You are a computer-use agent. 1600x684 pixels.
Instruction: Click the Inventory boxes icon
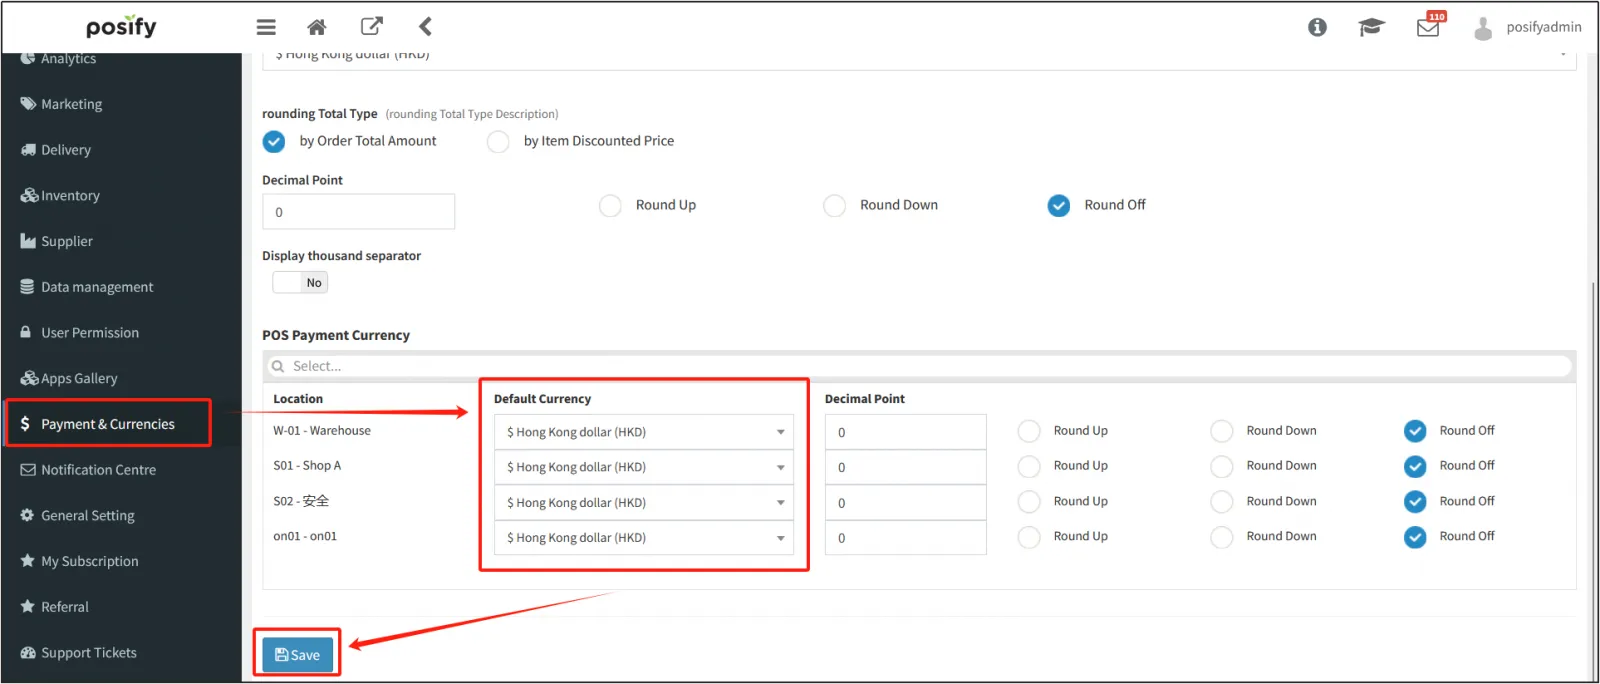(x=29, y=195)
